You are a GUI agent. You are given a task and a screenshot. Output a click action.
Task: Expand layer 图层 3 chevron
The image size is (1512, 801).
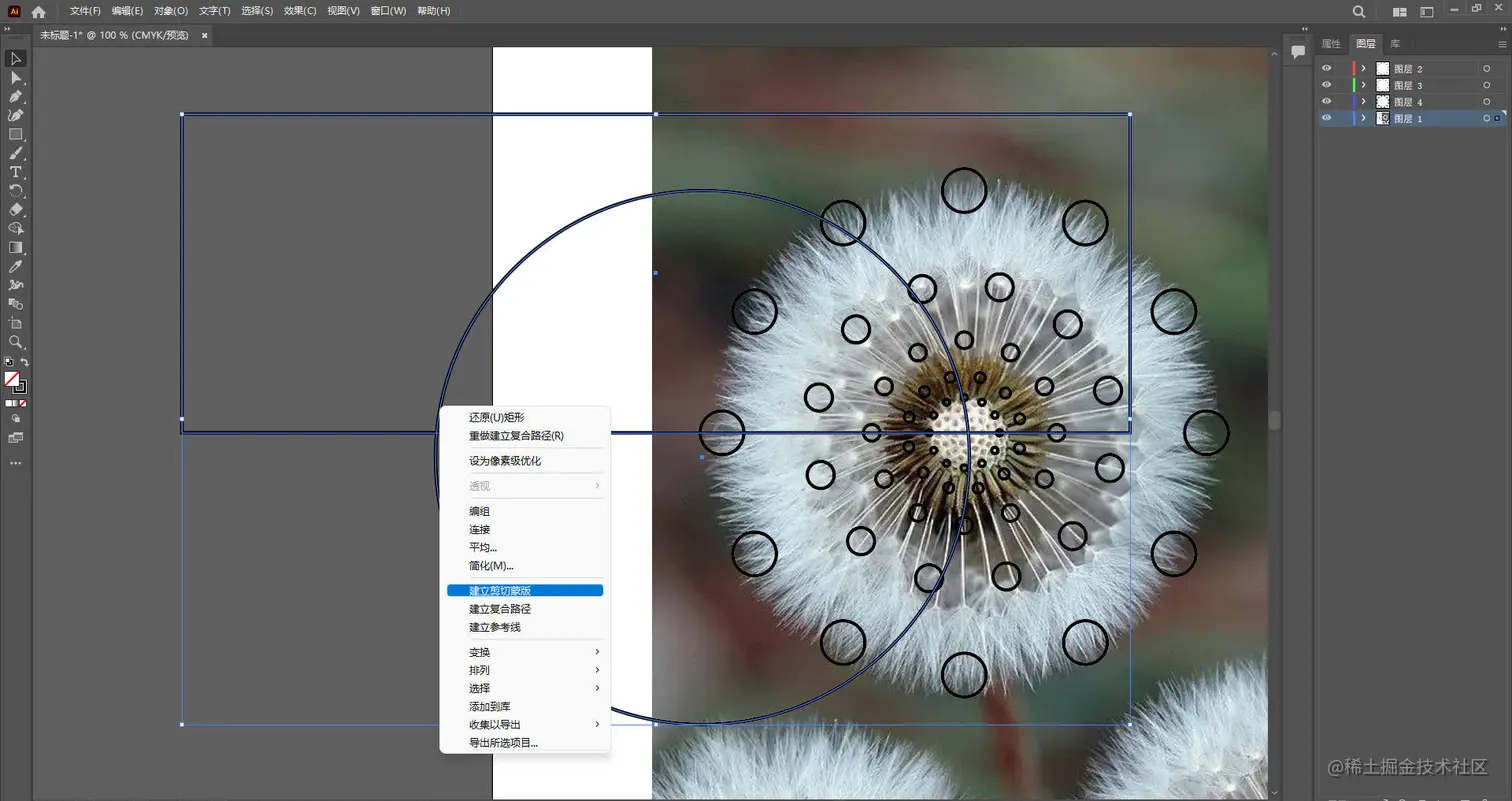(x=1363, y=85)
